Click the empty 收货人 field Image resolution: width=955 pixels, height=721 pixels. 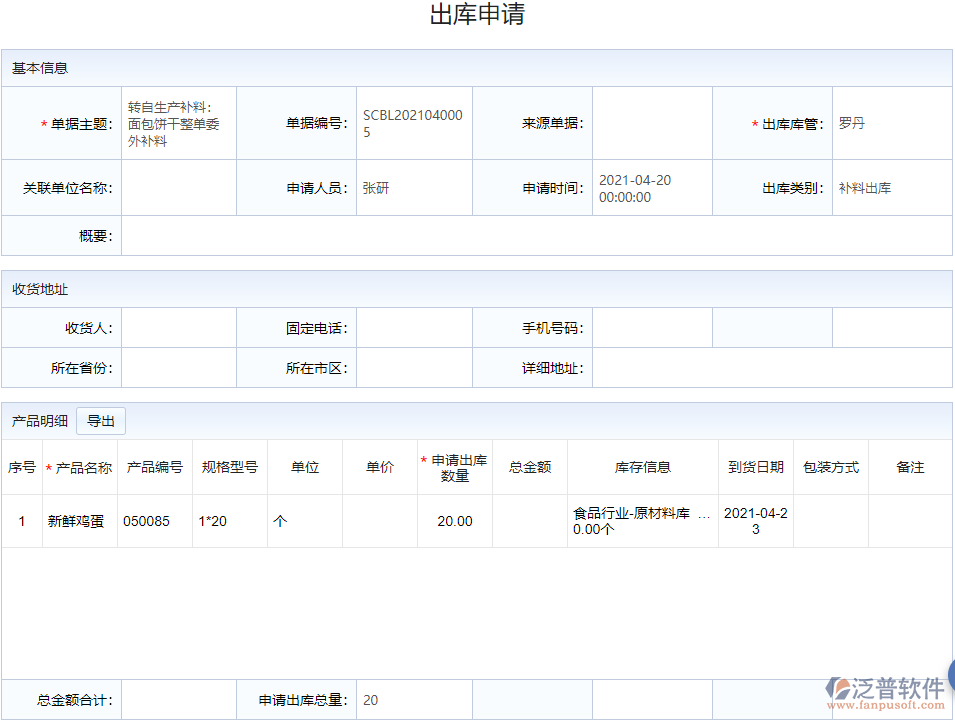[178, 327]
